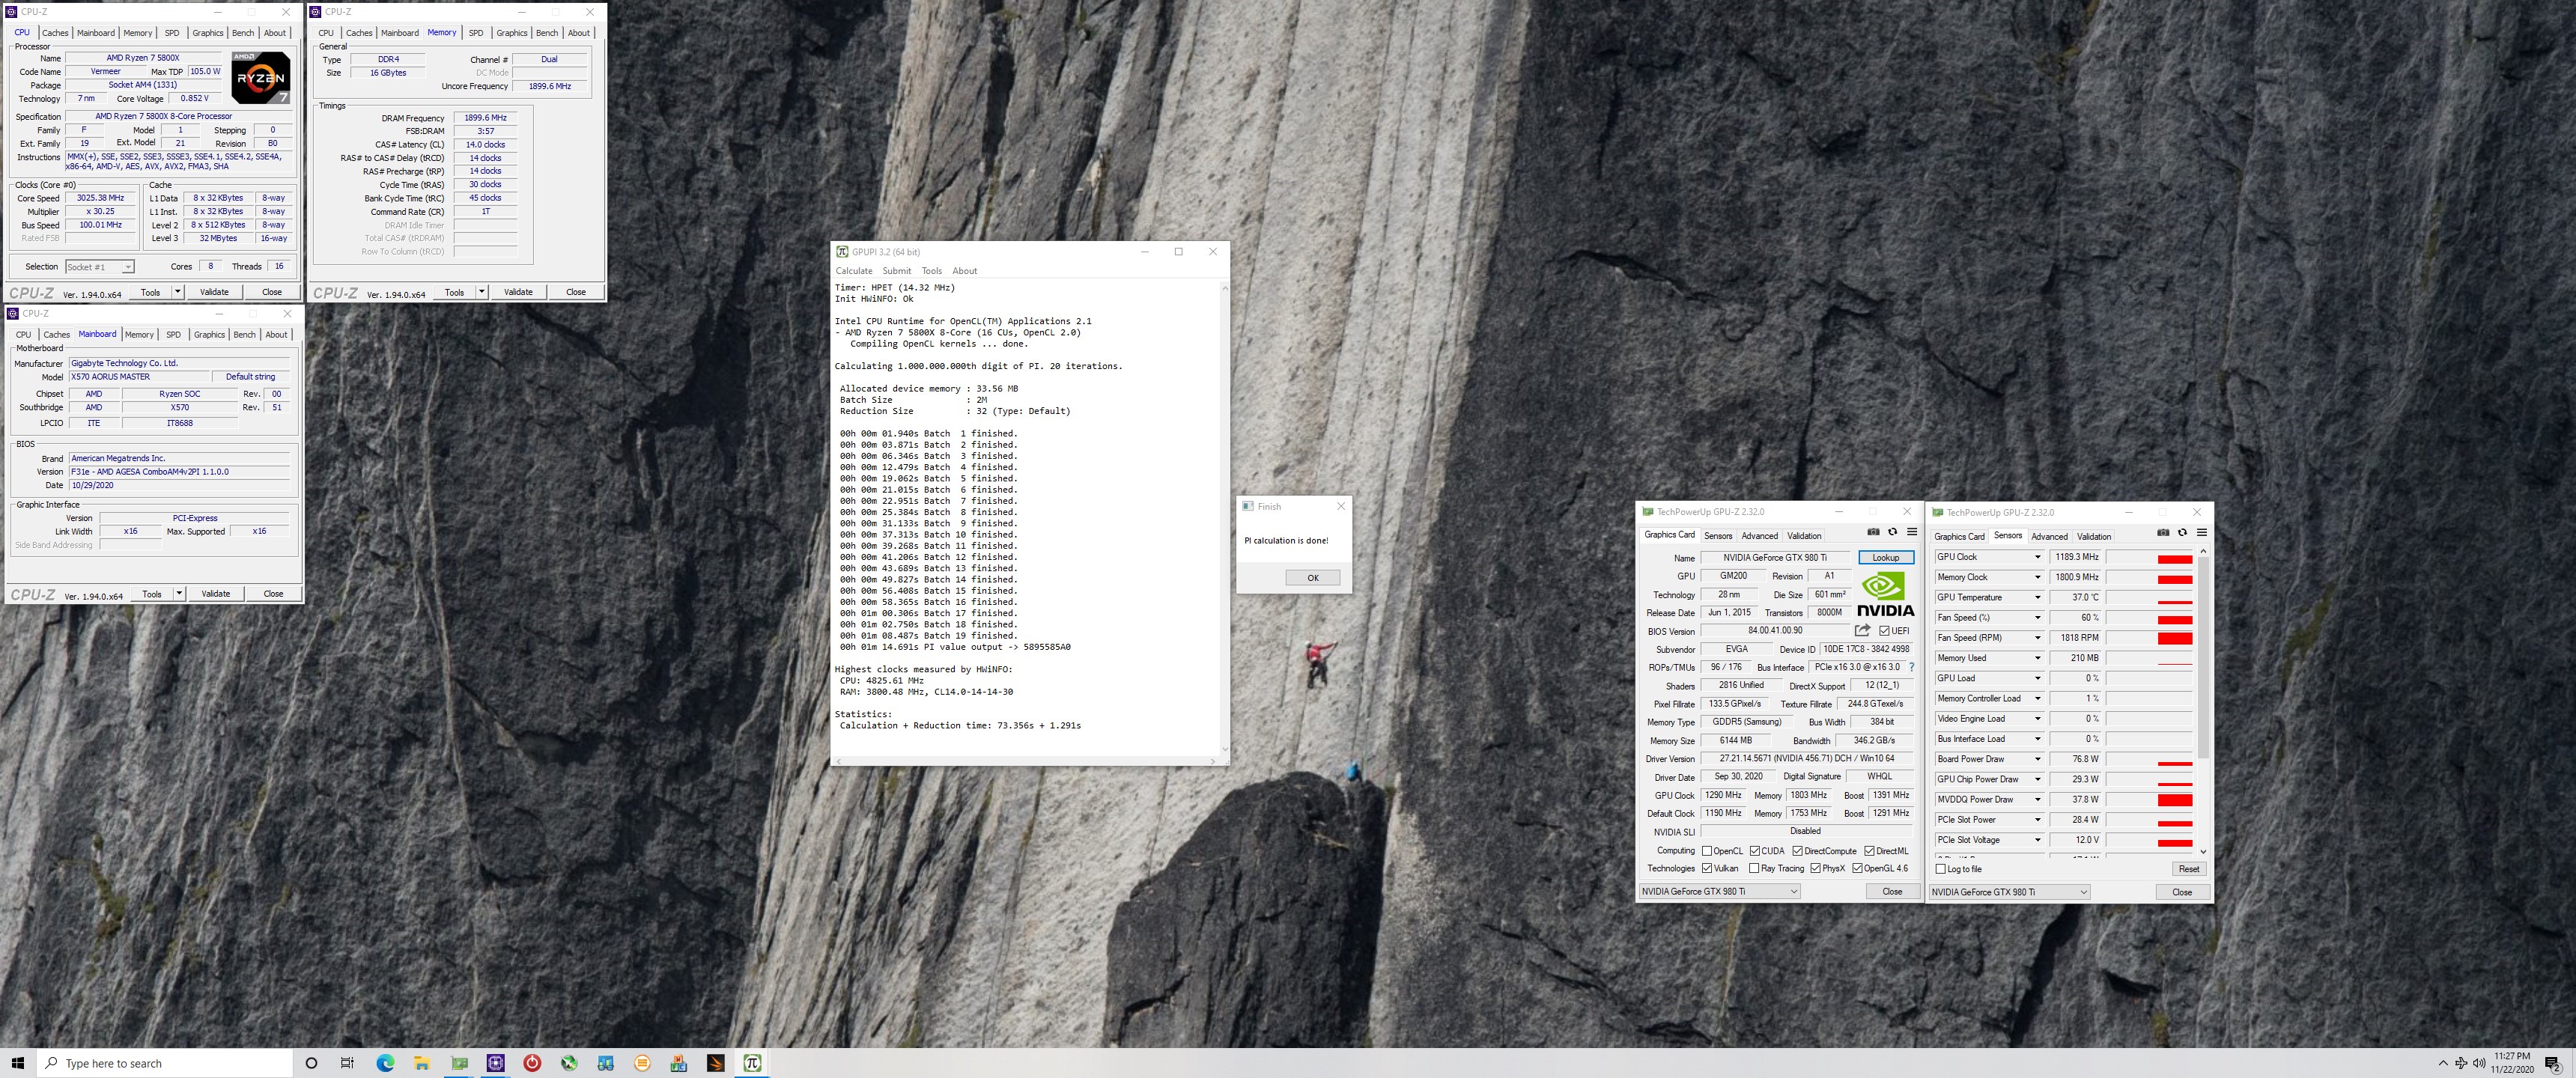Click Validate in CPU-Z Mainboard window
The image size is (2576, 1078).
click(x=215, y=594)
